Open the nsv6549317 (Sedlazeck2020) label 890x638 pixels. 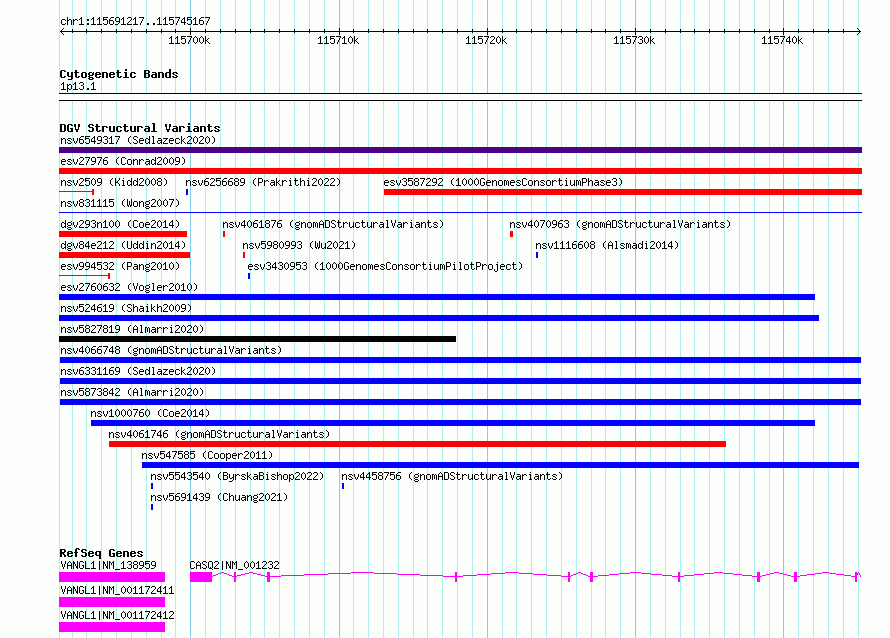[x=138, y=140]
